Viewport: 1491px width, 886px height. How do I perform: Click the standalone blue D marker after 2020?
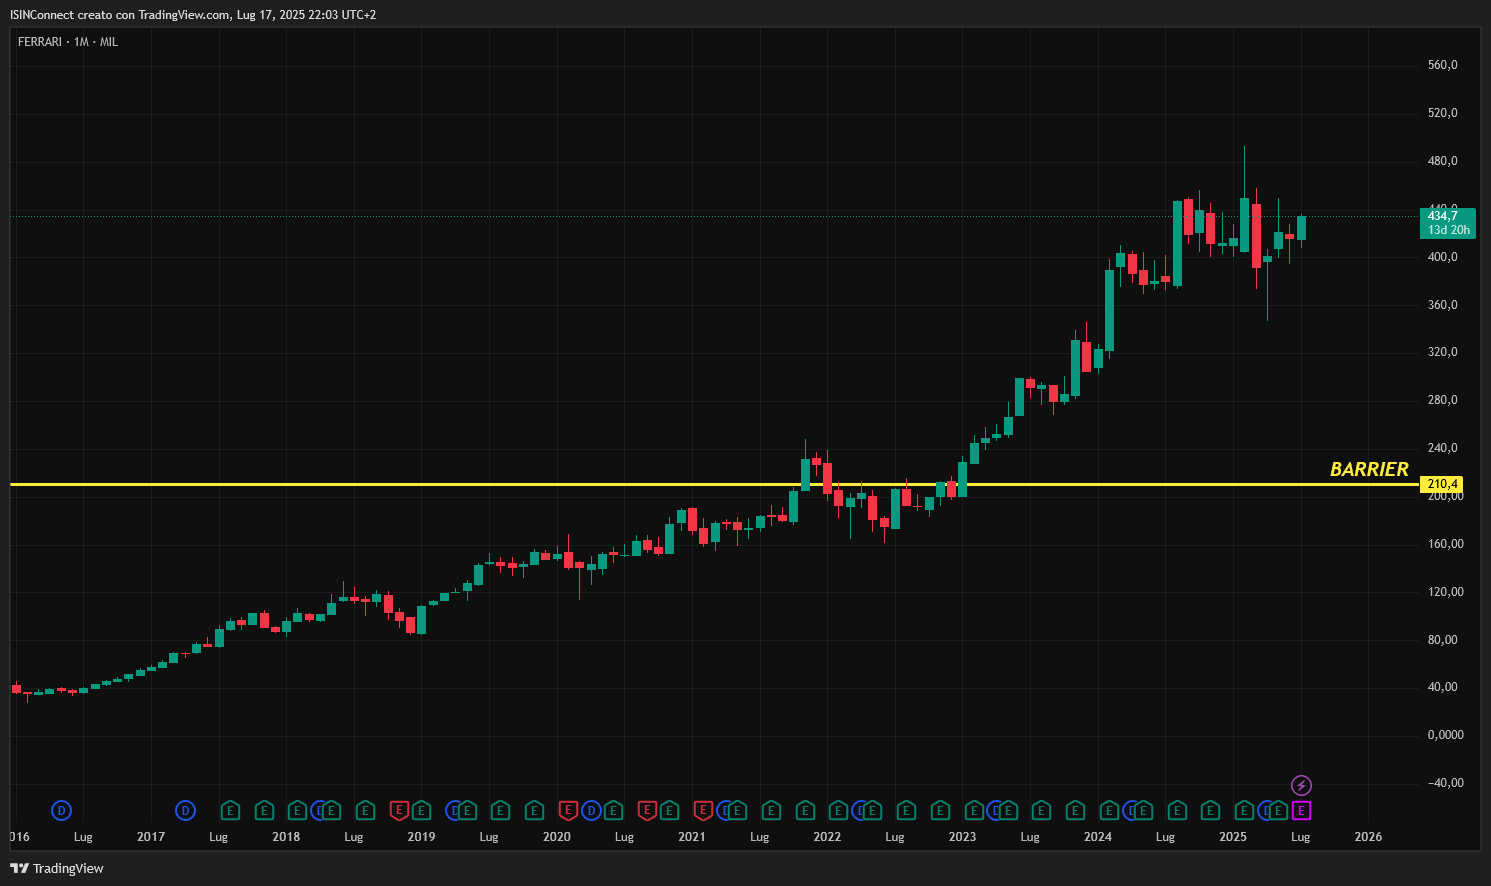click(x=591, y=811)
